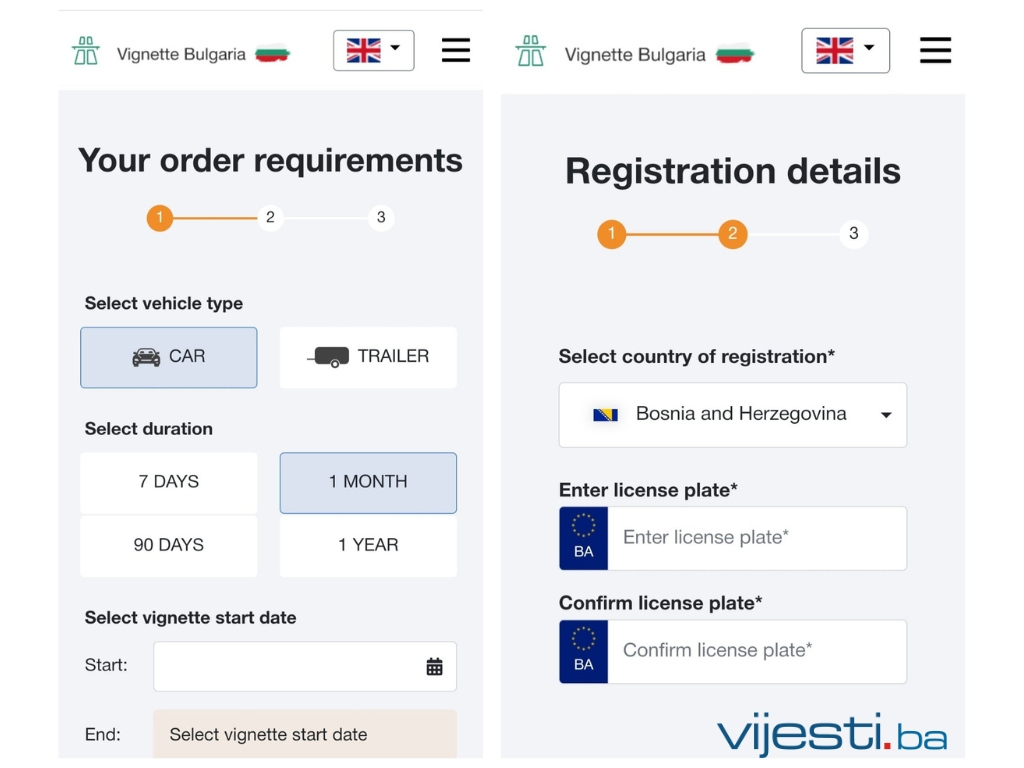Click the BA EU badge in the Confirm license plate field
The image size is (1024, 768).
583,652
